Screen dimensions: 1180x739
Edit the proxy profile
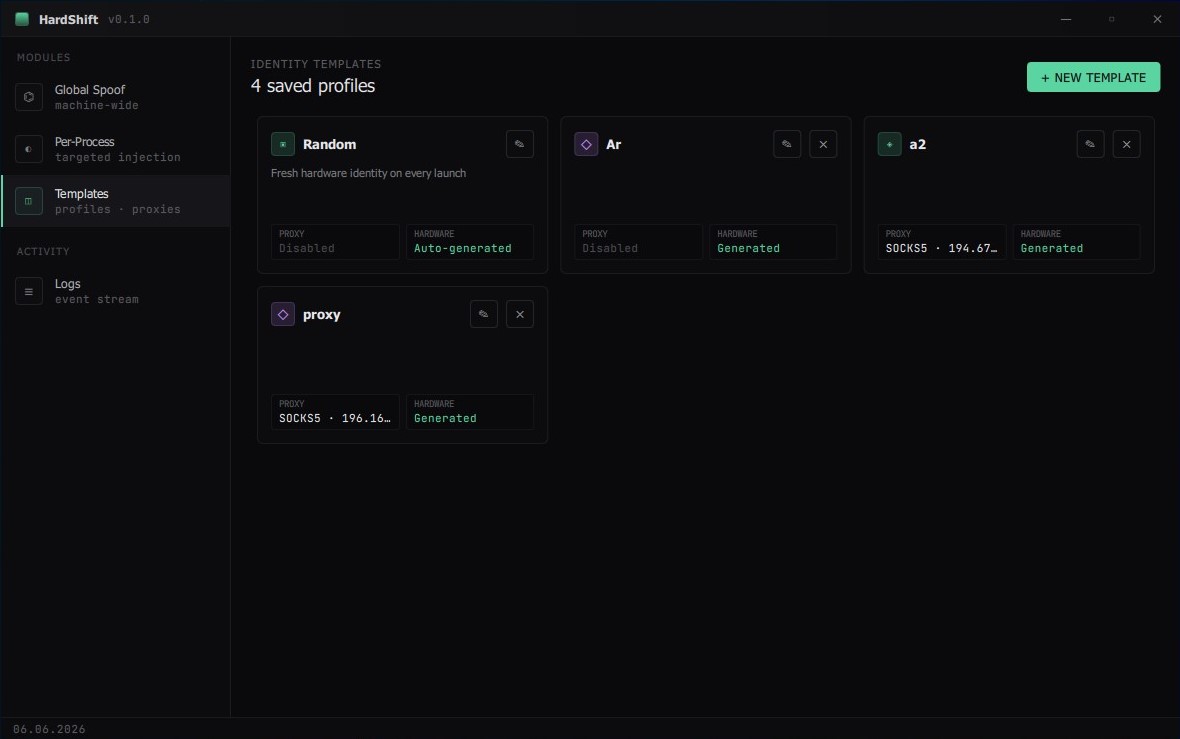tap(483, 314)
